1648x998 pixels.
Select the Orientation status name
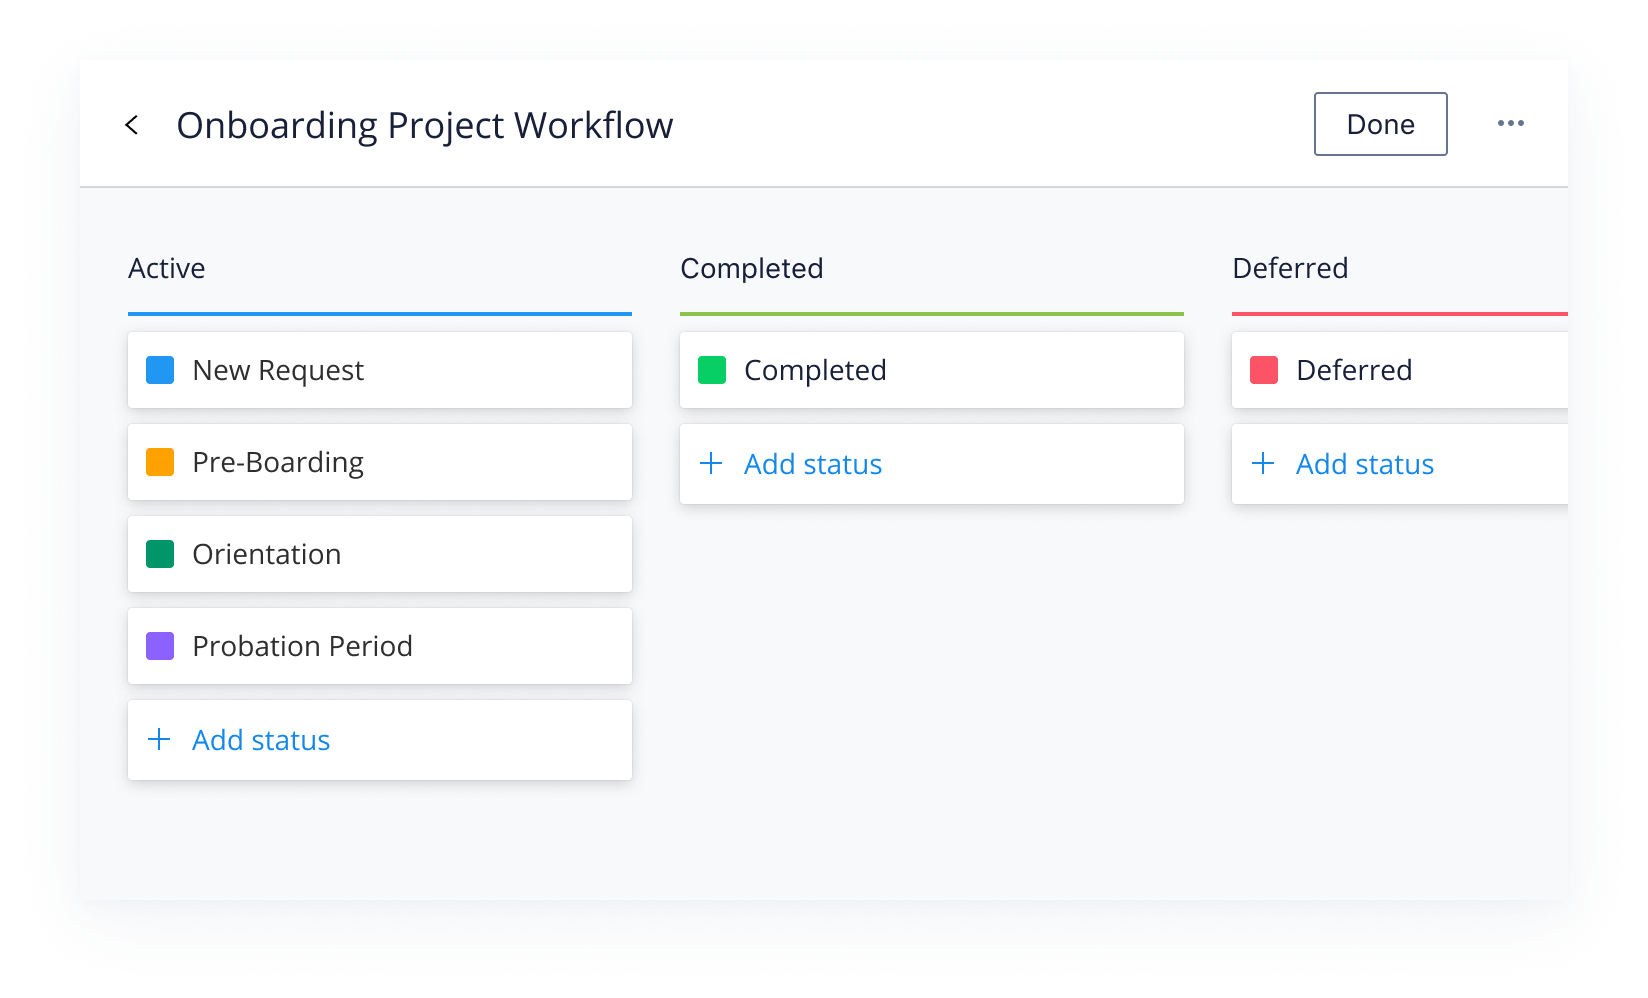[x=267, y=554]
